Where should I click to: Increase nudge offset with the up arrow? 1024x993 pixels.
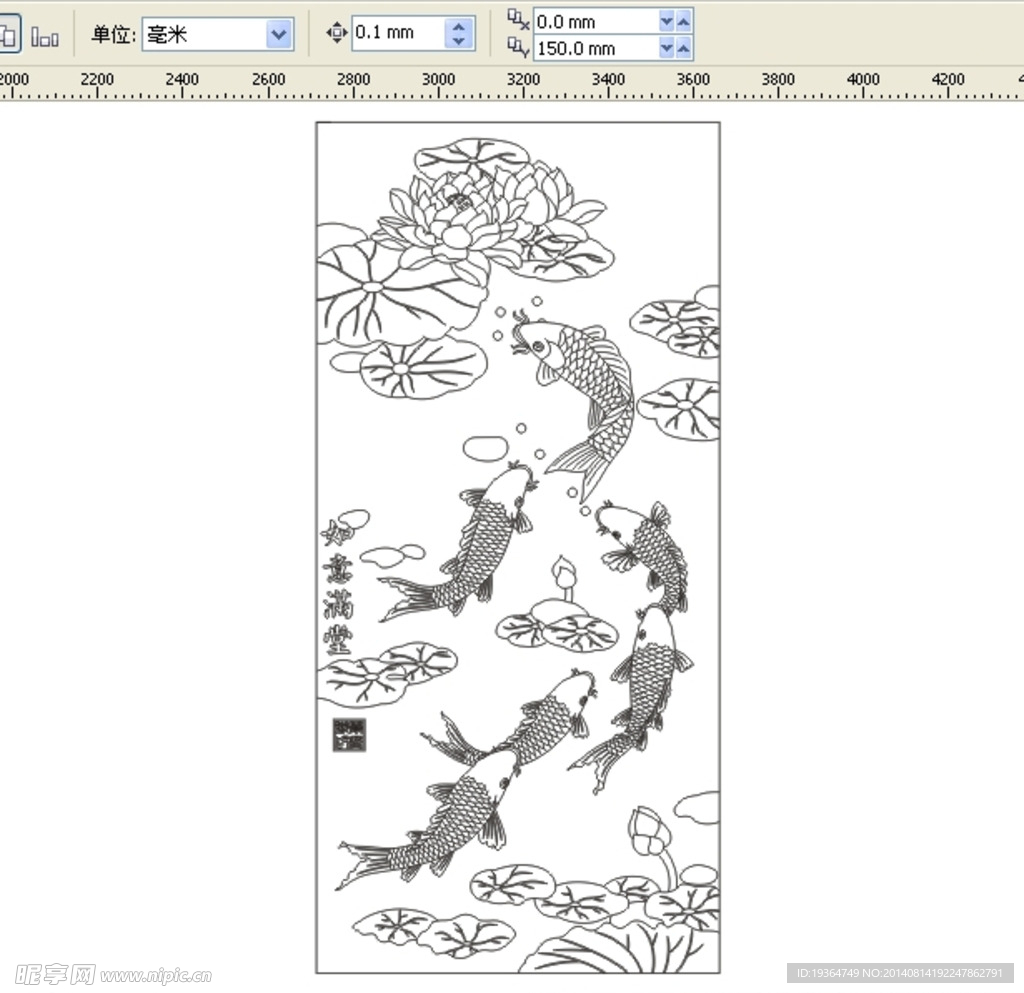point(459,26)
